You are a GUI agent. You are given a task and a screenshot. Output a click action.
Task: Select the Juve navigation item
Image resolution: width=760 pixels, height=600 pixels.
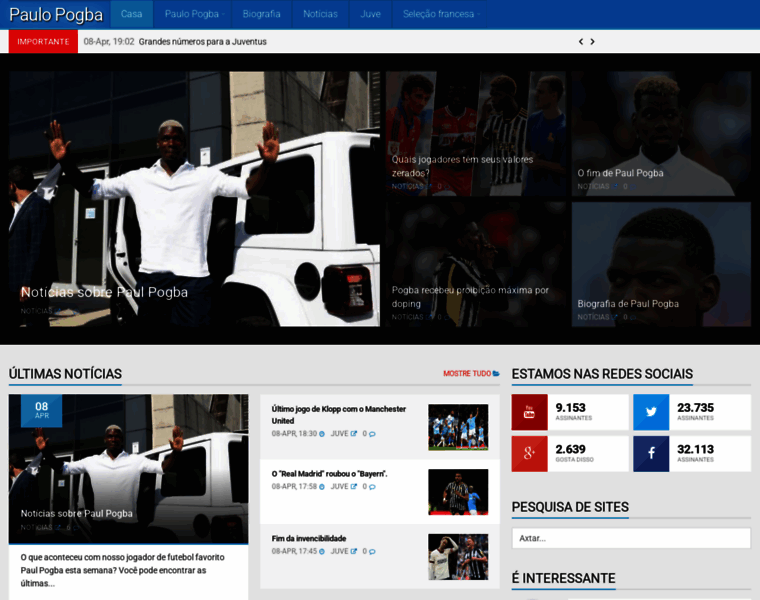pos(370,14)
